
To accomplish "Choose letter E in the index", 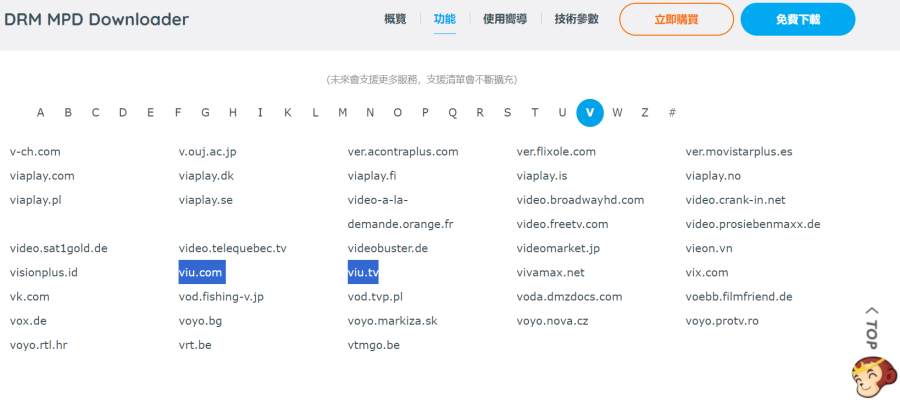I will (x=150, y=112).
